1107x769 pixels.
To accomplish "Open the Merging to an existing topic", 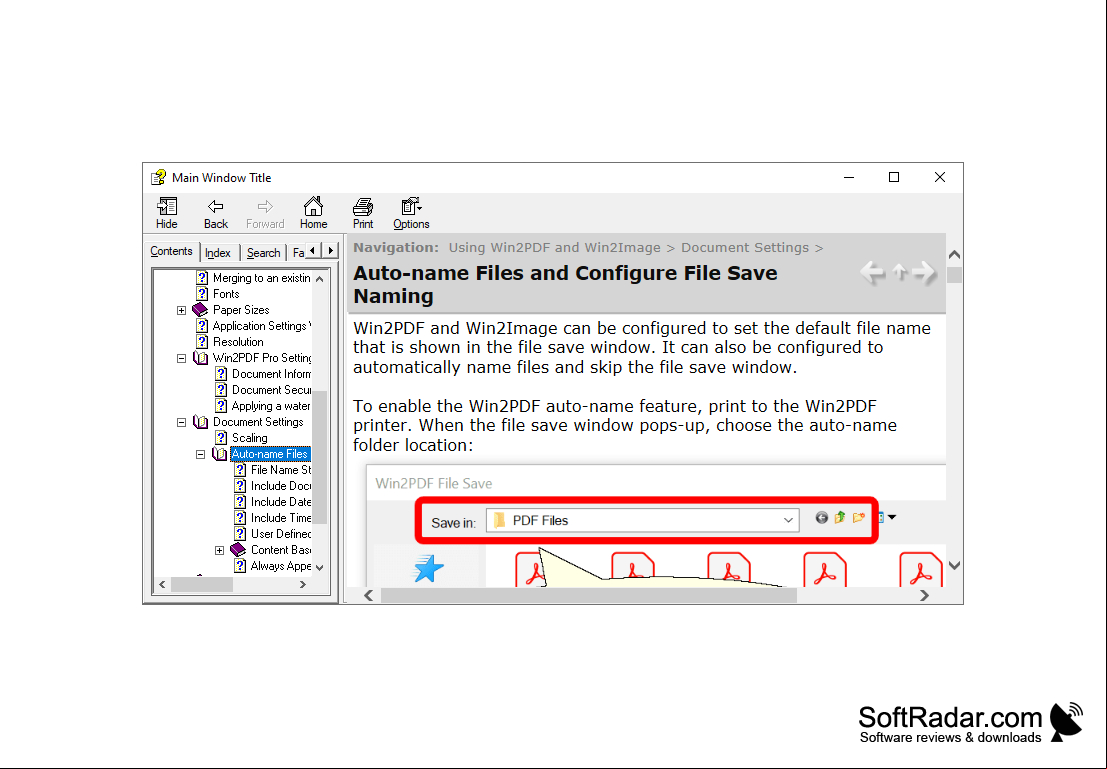I will (261, 278).
